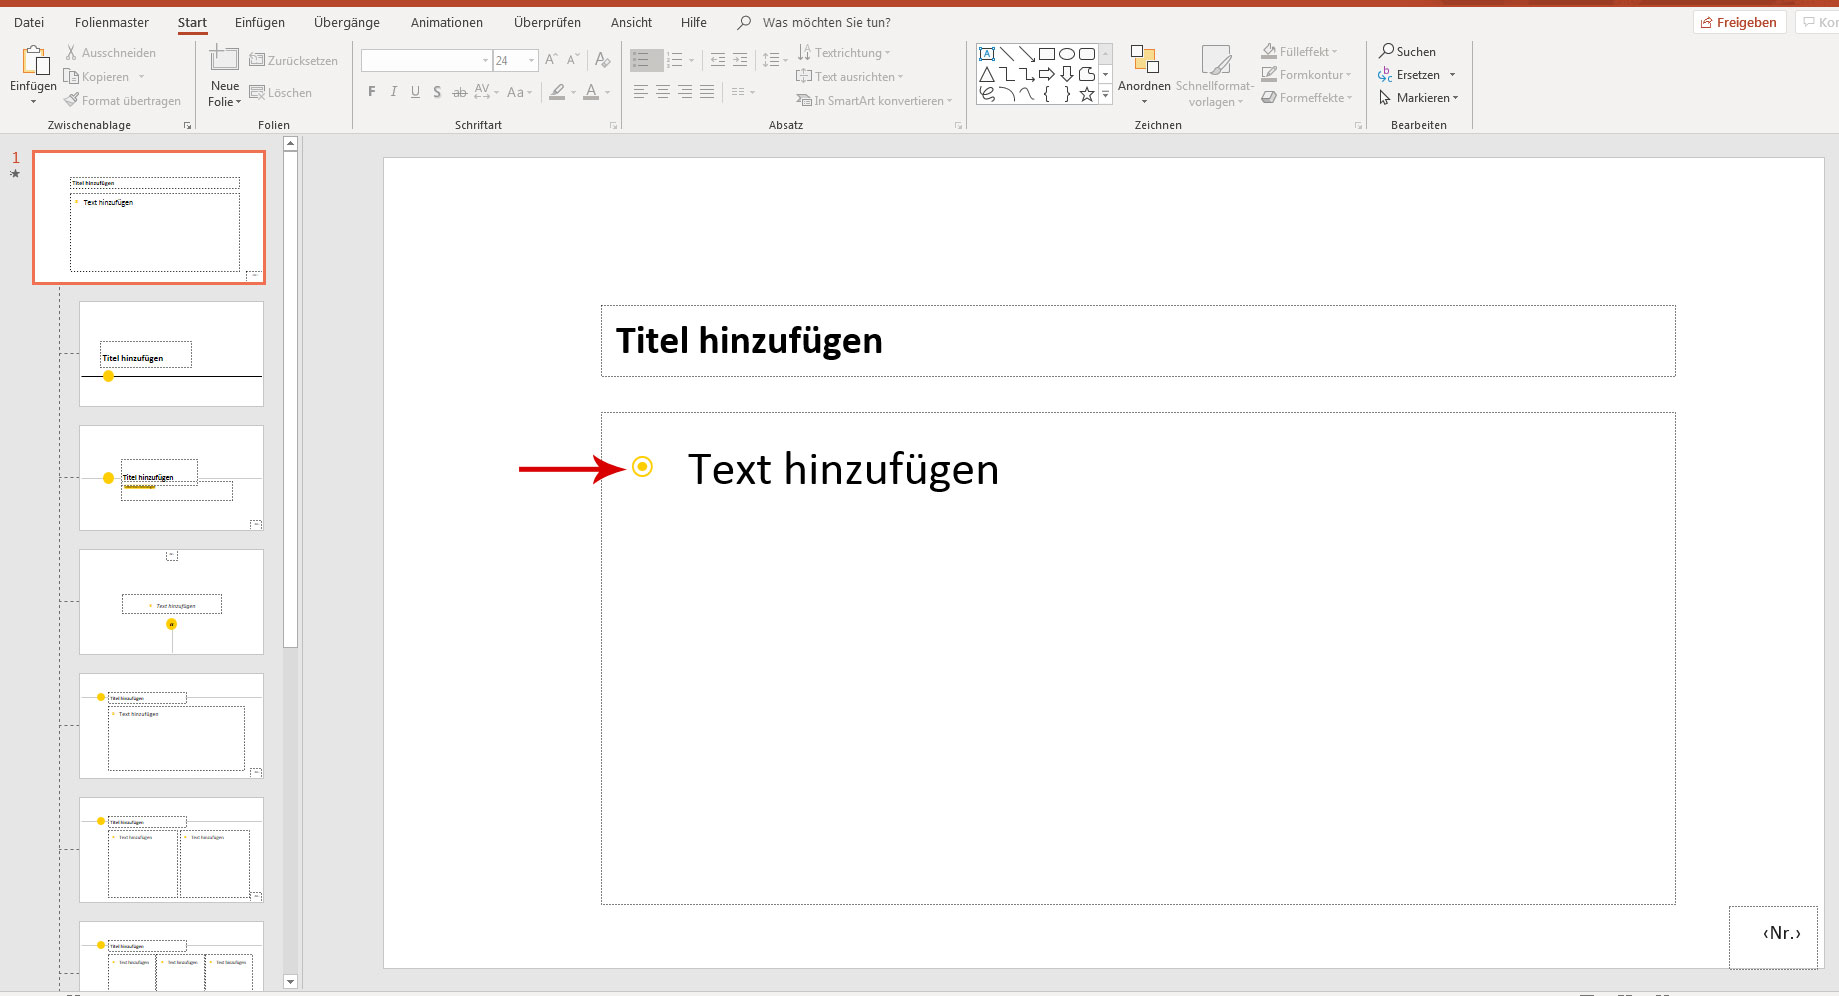
Task: Select the right arrow shape
Action: pos(1047,74)
